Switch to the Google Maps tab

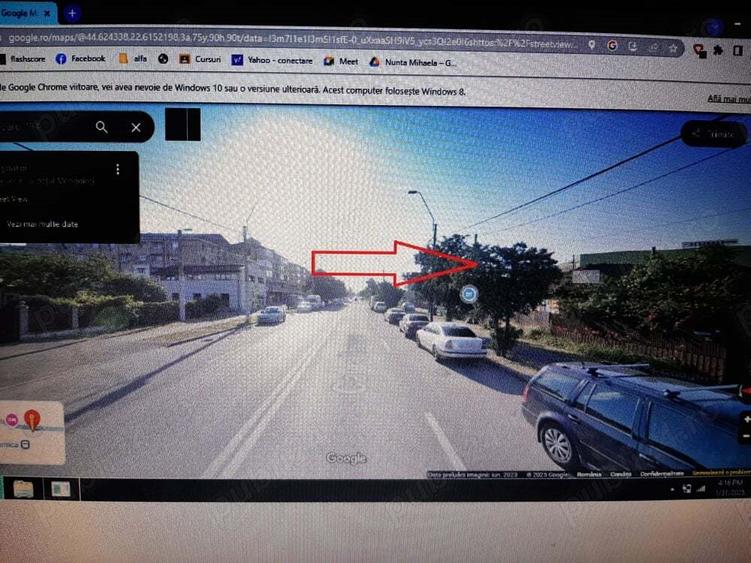28,13
